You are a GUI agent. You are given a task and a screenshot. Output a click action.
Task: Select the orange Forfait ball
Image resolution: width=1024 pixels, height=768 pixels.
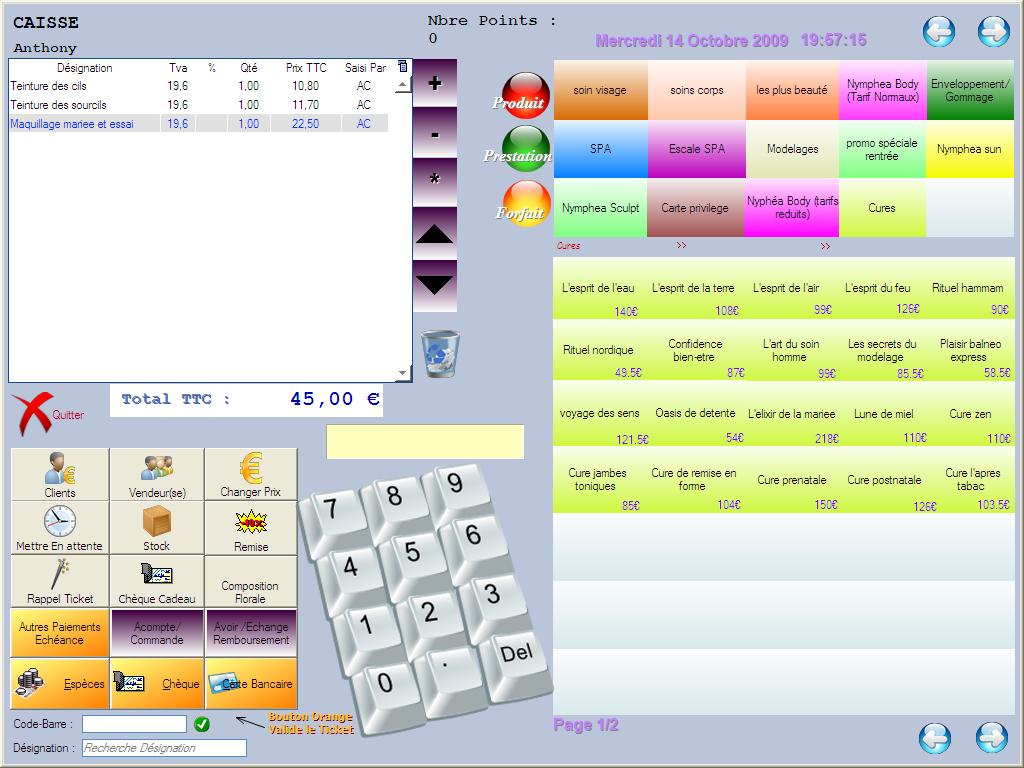click(525, 205)
